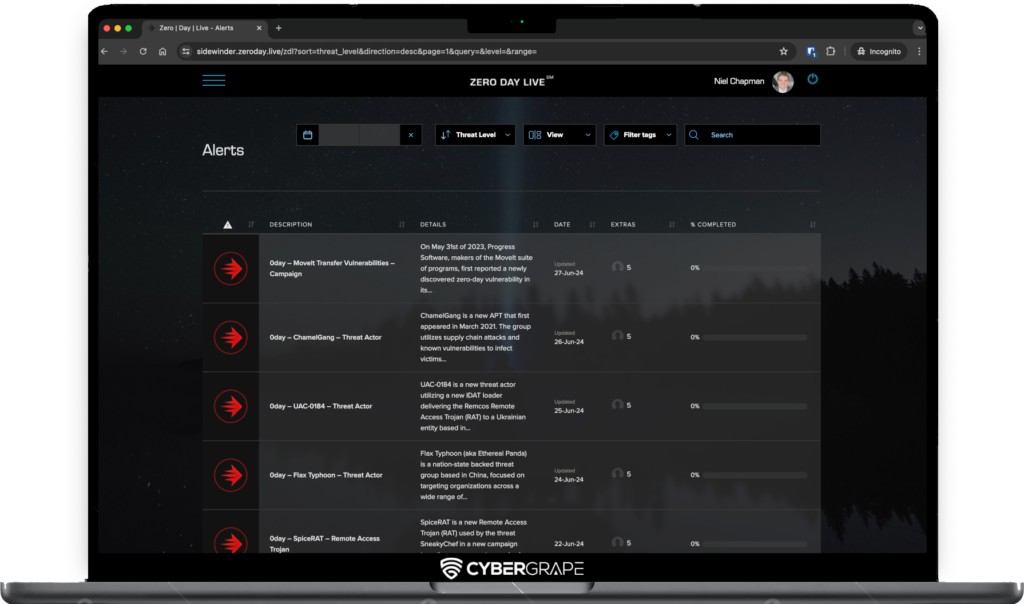This screenshot has width=1024, height=604.
Task: Expand the Filter tags dropdown
Action: (640, 135)
